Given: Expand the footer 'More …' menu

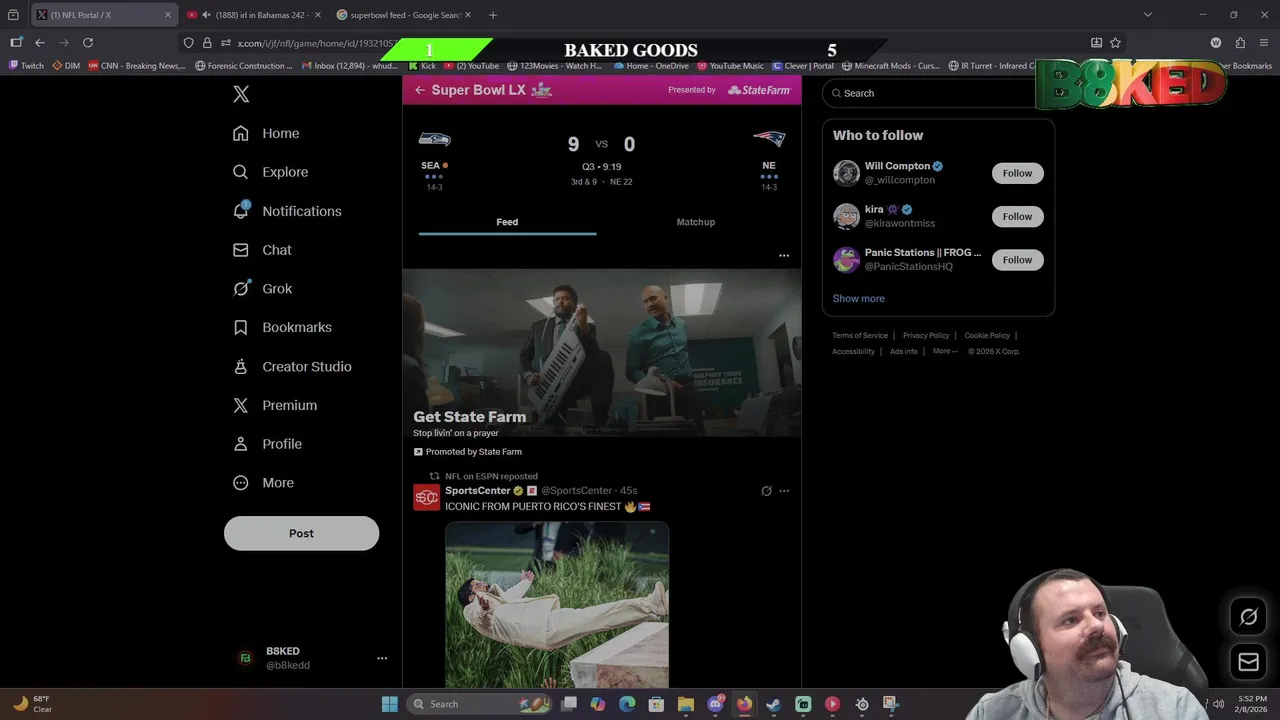Looking at the screenshot, I should (945, 352).
